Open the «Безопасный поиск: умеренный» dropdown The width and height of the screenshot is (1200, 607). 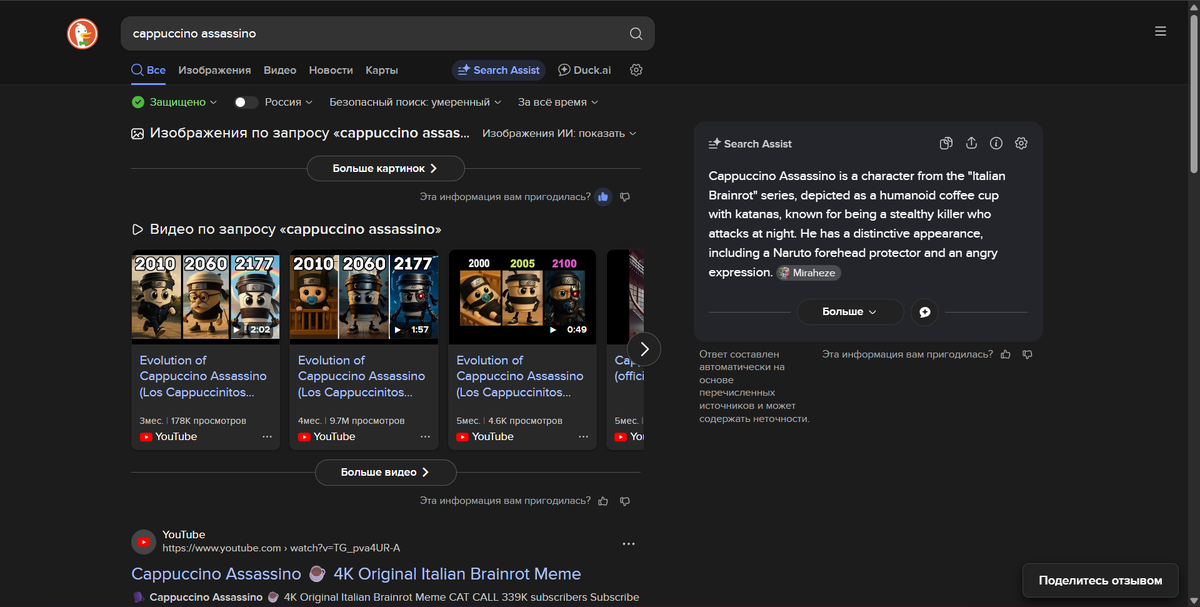[x=413, y=101]
